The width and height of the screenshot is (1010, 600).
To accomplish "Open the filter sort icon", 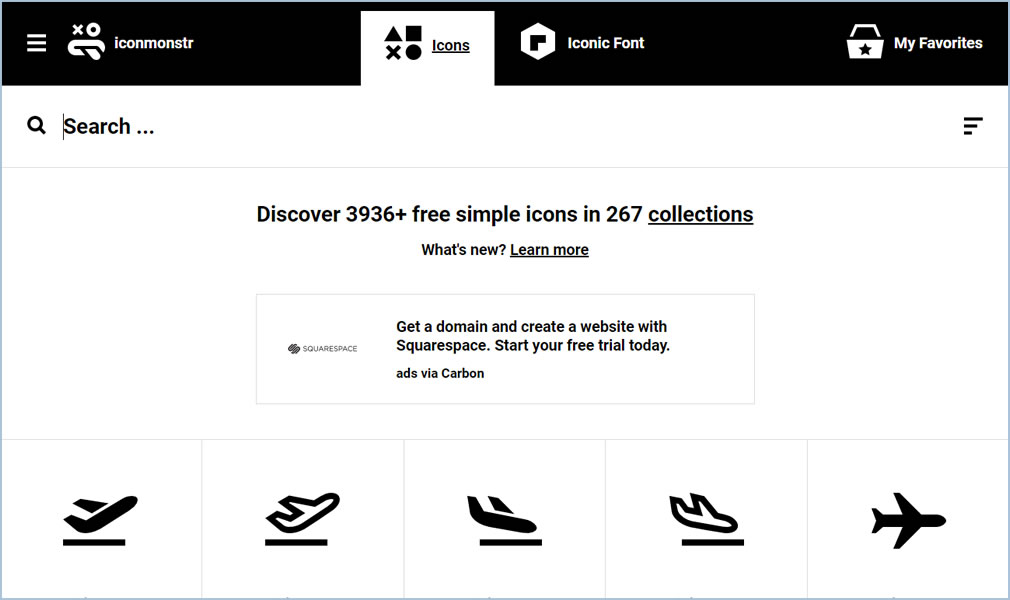I will point(973,126).
